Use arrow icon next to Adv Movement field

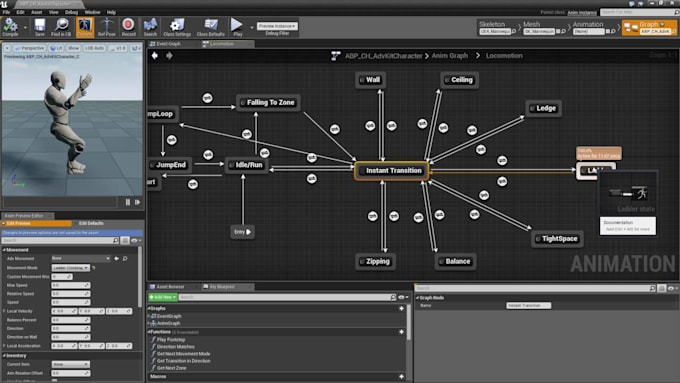pyautogui.click(x=117, y=259)
